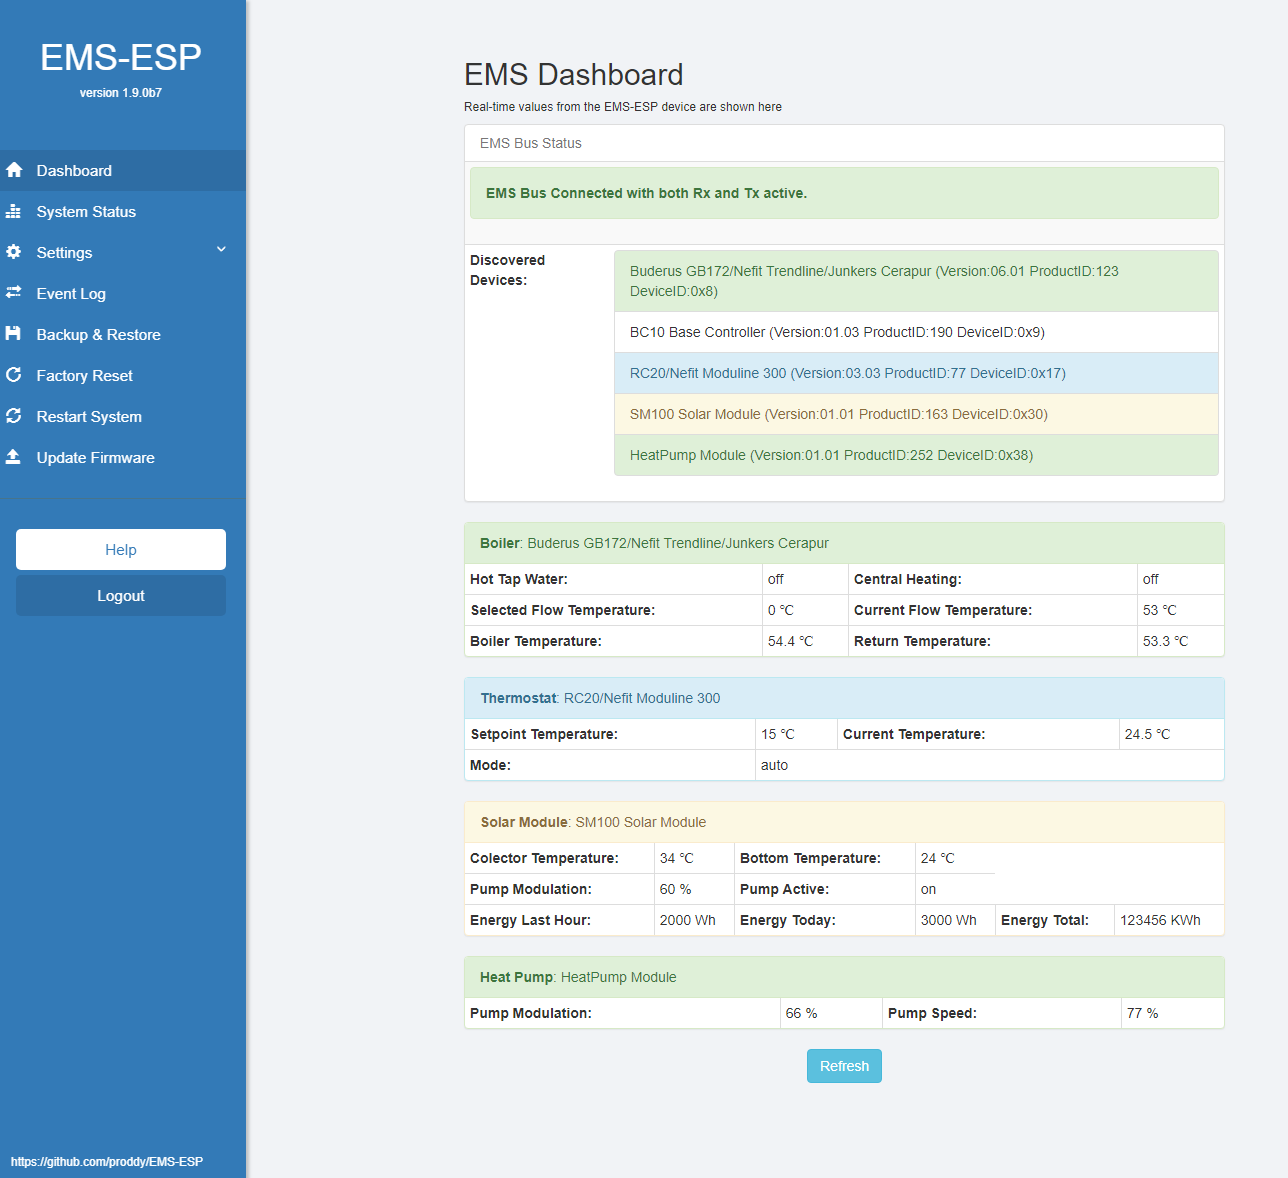Select the Update Firmware upload icon
Image resolution: width=1288 pixels, height=1178 pixels.
(x=14, y=457)
